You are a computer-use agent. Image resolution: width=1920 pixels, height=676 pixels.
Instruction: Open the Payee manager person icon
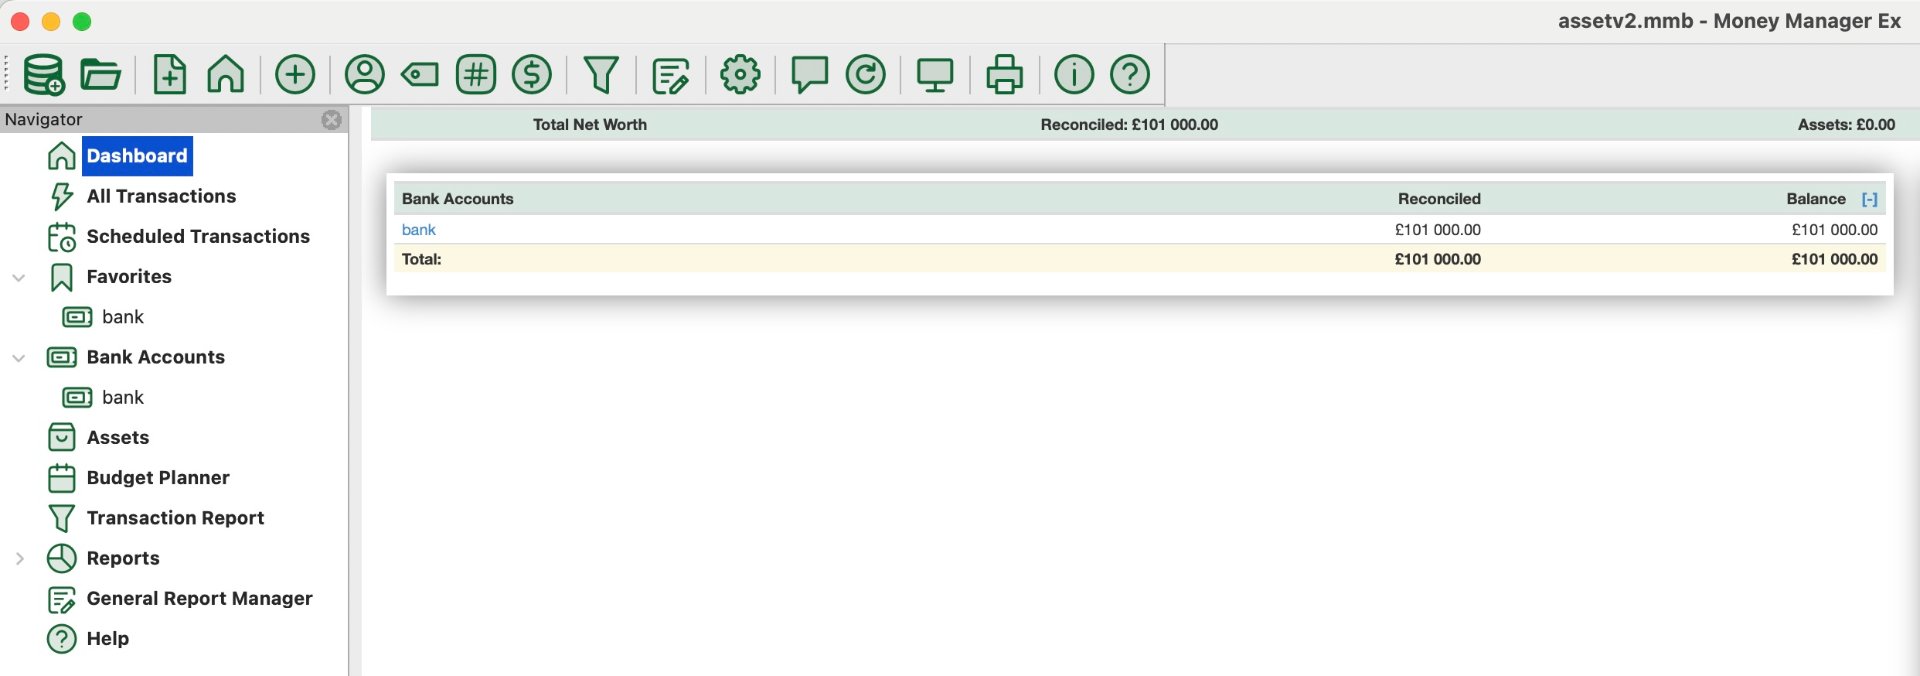point(365,74)
